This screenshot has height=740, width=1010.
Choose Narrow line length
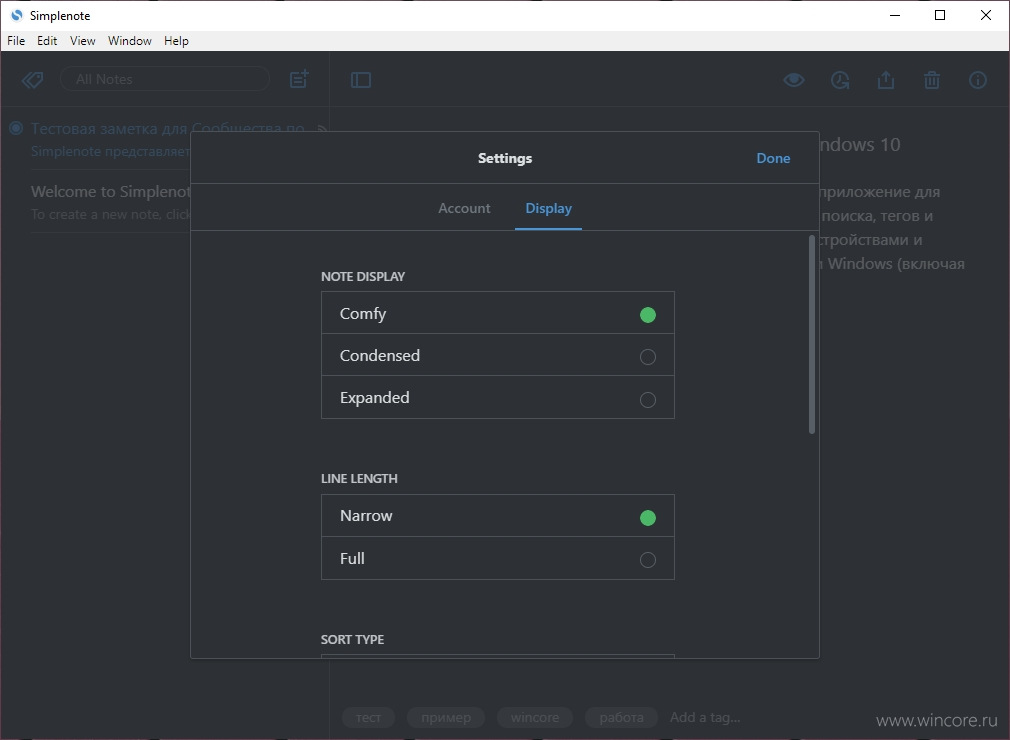point(498,516)
